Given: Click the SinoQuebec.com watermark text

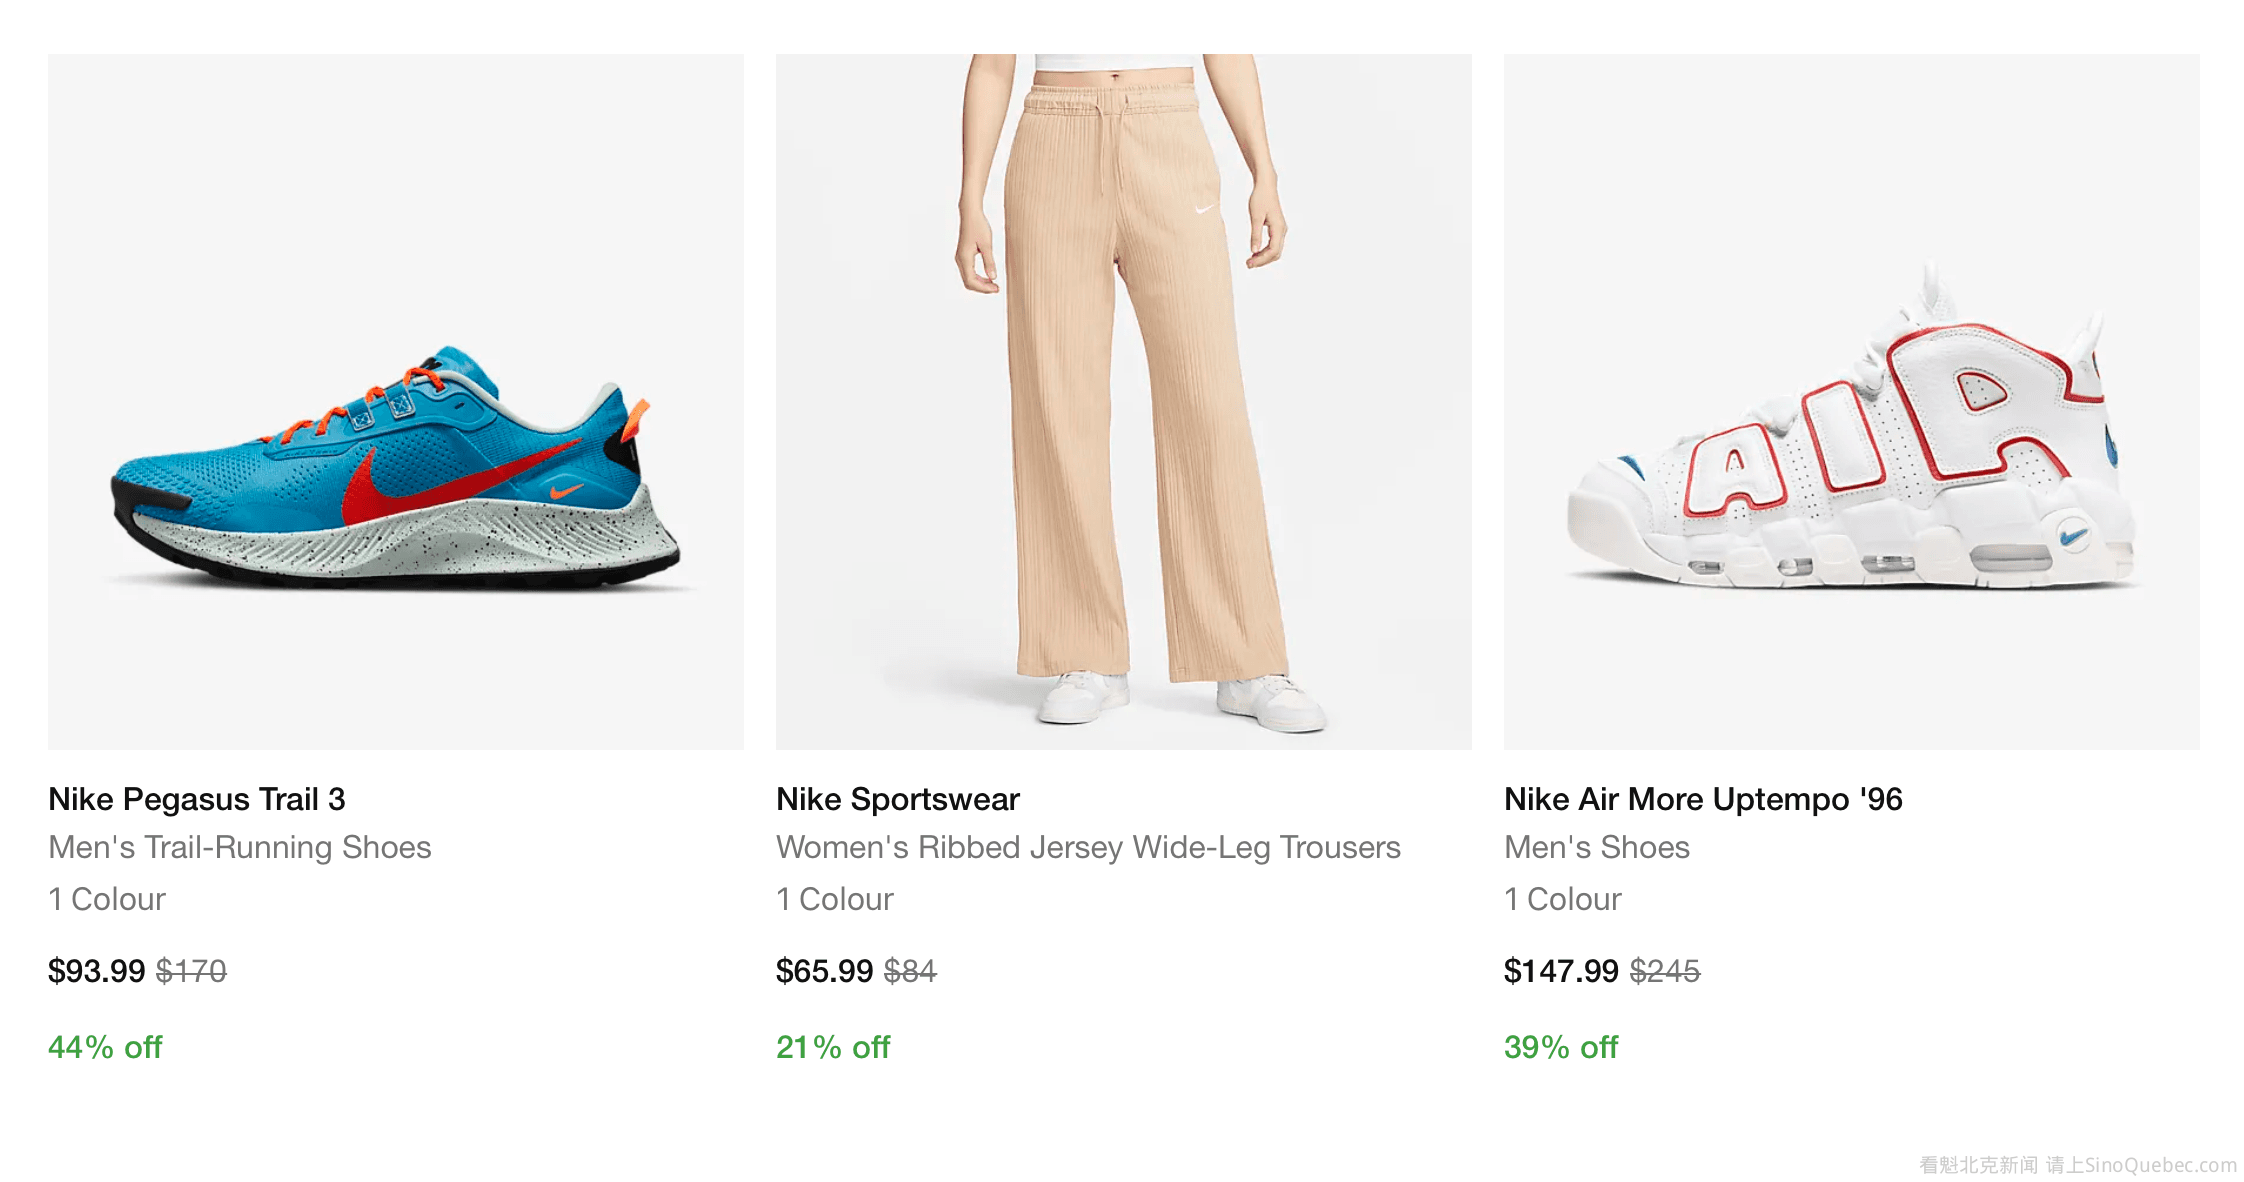Looking at the screenshot, I should 2160,1165.
